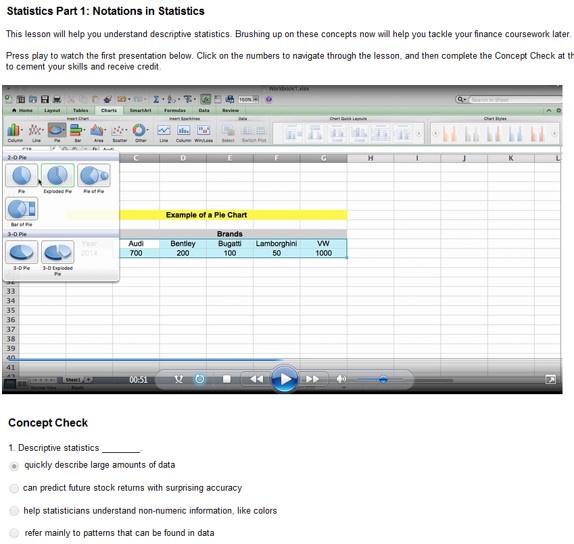The width and height of the screenshot is (574, 544).
Task: Toggle shuffle in the video player
Action: [179, 379]
